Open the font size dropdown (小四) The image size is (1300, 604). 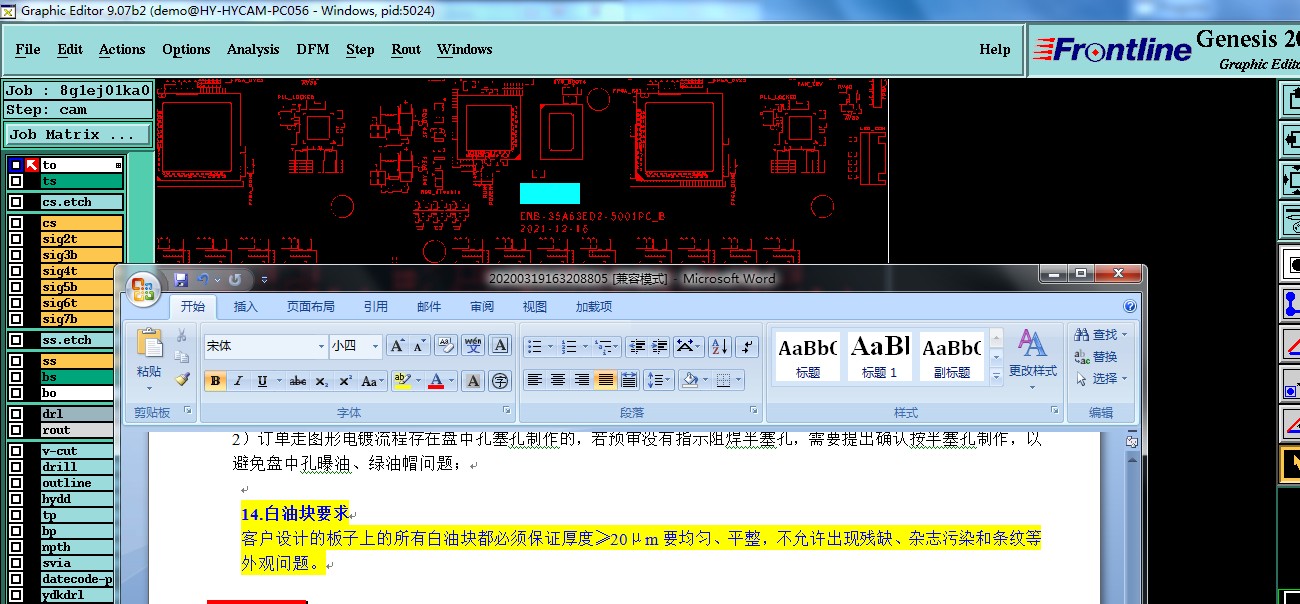(375, 346)
